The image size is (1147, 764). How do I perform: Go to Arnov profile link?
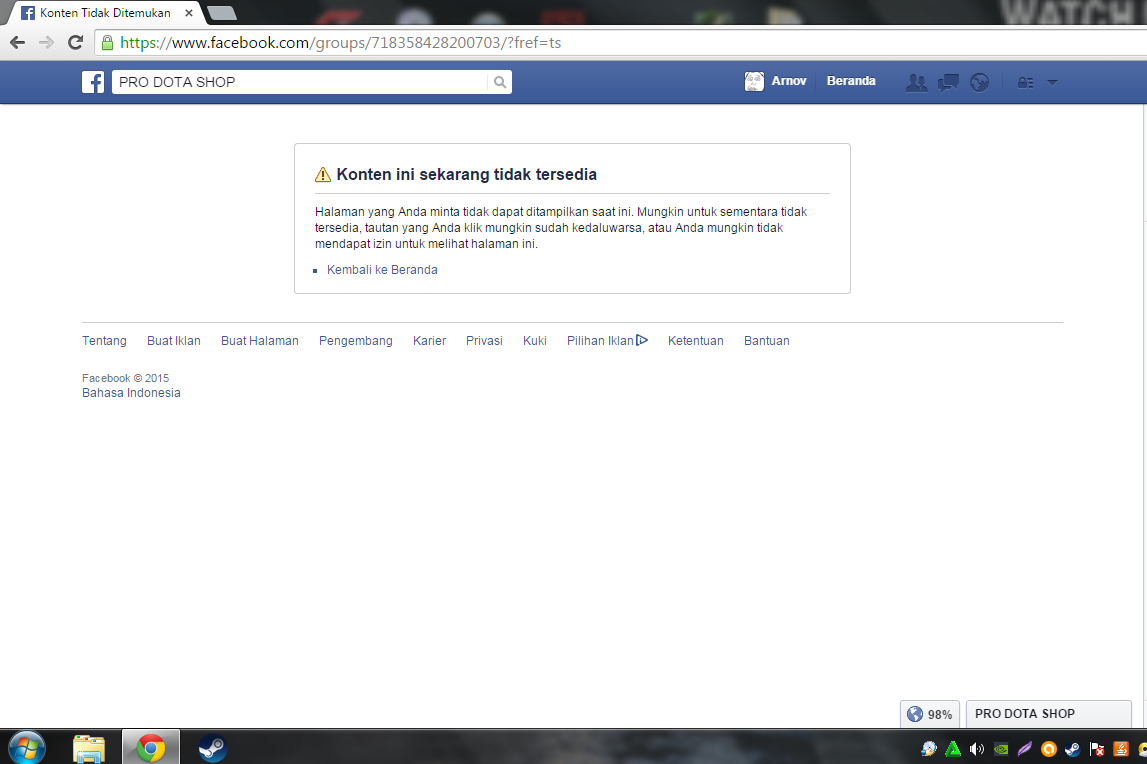point(789,81)
